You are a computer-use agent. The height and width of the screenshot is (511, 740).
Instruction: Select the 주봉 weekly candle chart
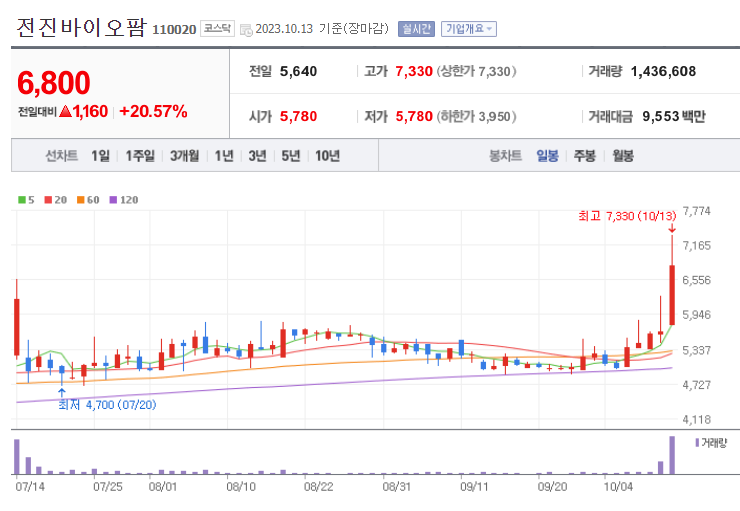tap(585, 156)
